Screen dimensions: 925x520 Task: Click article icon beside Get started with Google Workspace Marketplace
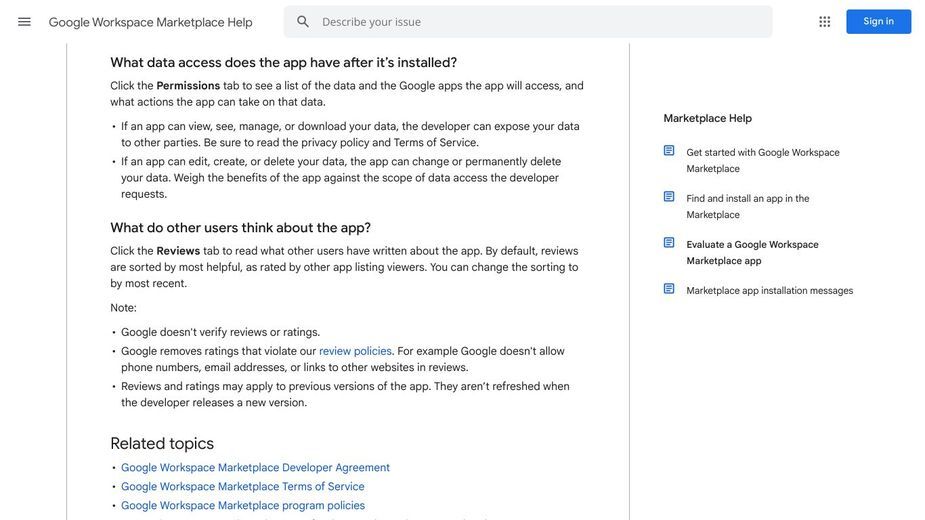pyautogui.click(x=669, y=151)
